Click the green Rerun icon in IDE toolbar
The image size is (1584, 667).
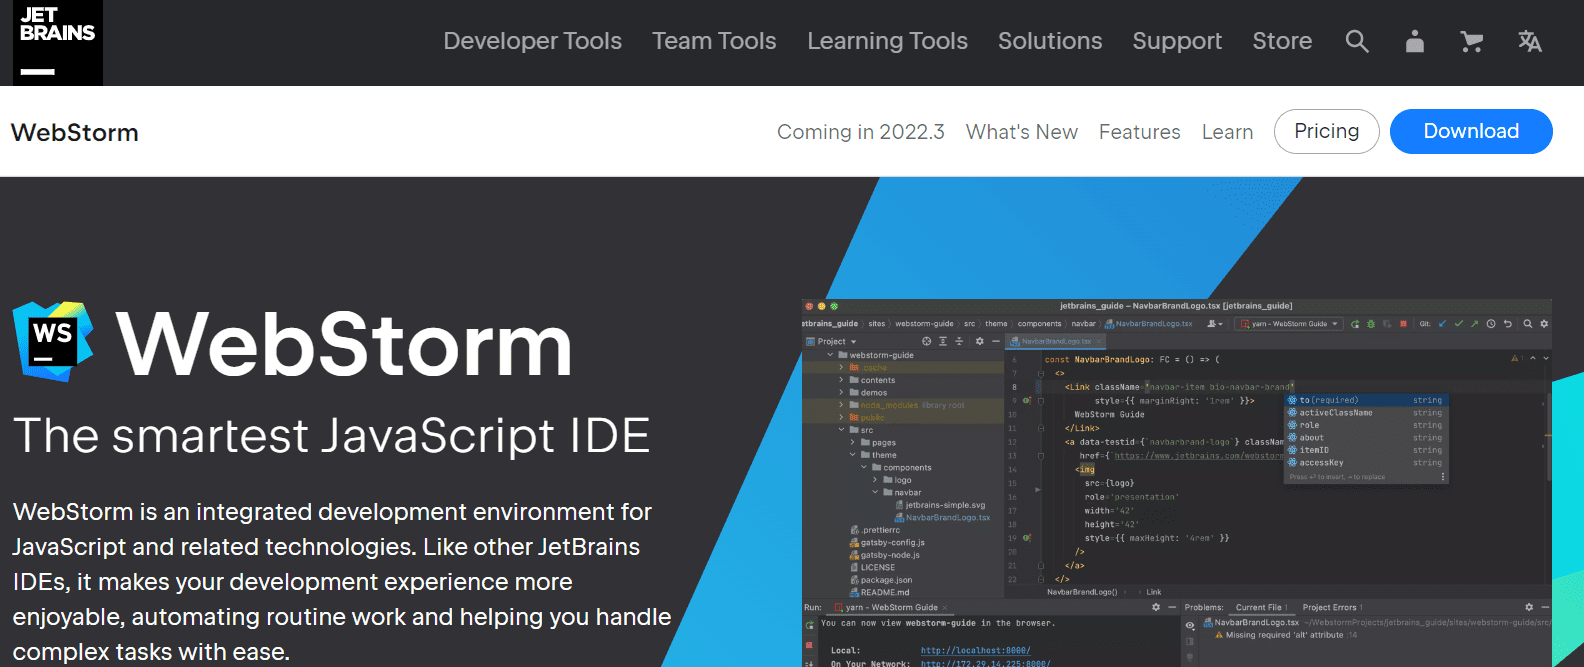[x=1355, y=324]
